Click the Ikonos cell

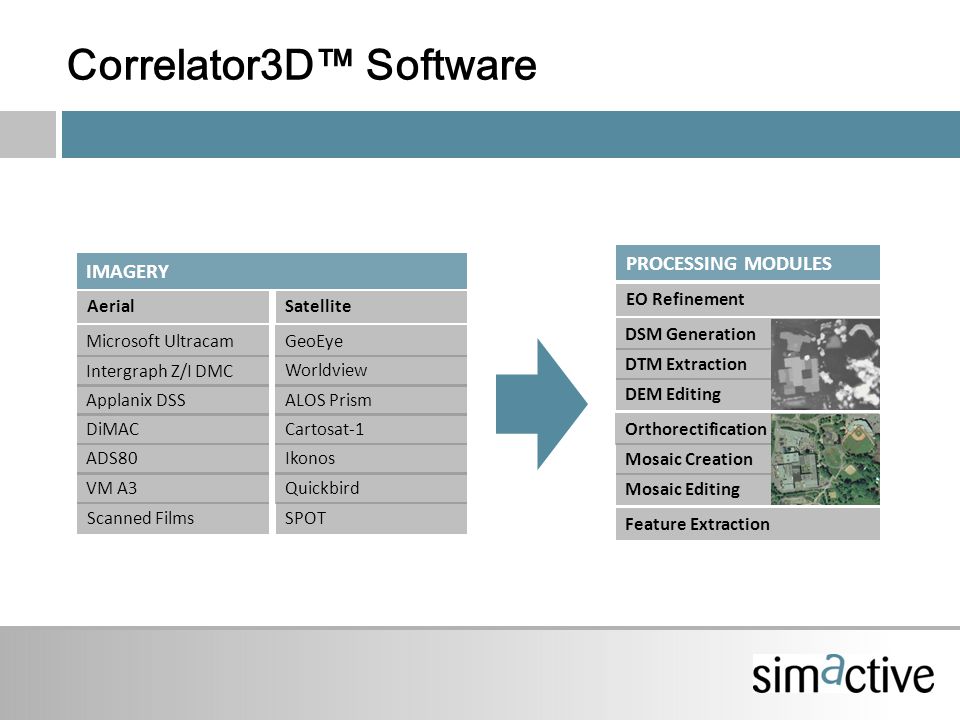click(371, 459)
